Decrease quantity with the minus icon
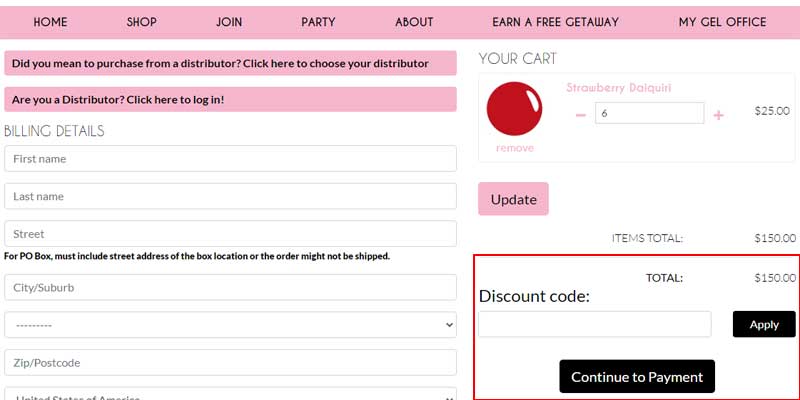800x400 pixels. click(581, 115)
